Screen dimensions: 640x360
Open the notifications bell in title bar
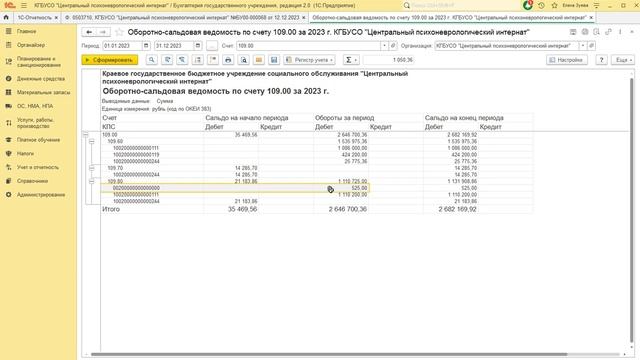click(528, 5)
